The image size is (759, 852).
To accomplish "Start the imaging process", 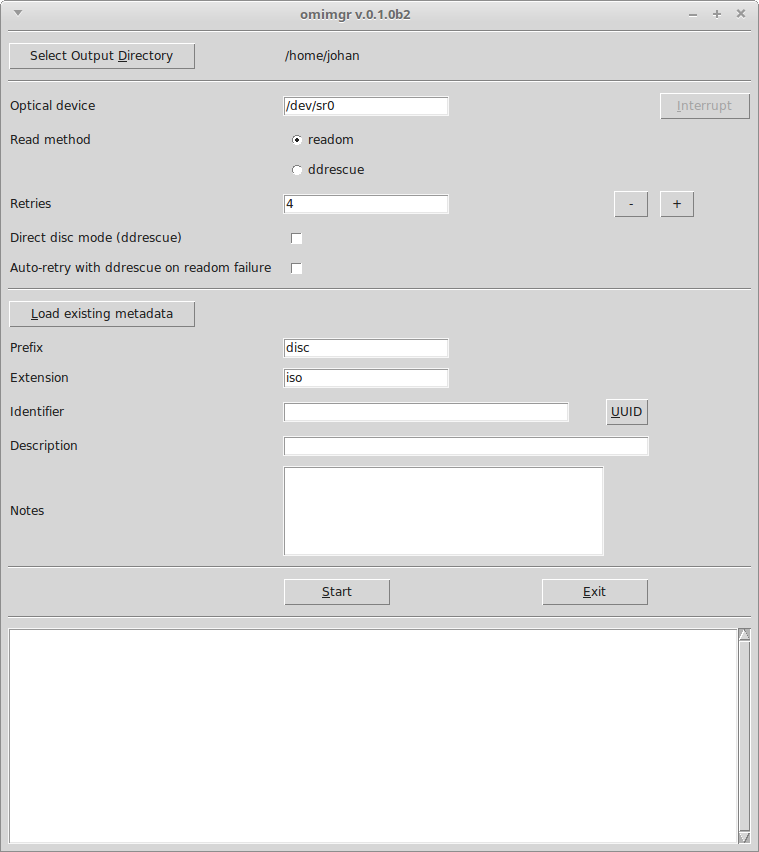I will click(337, 592).
